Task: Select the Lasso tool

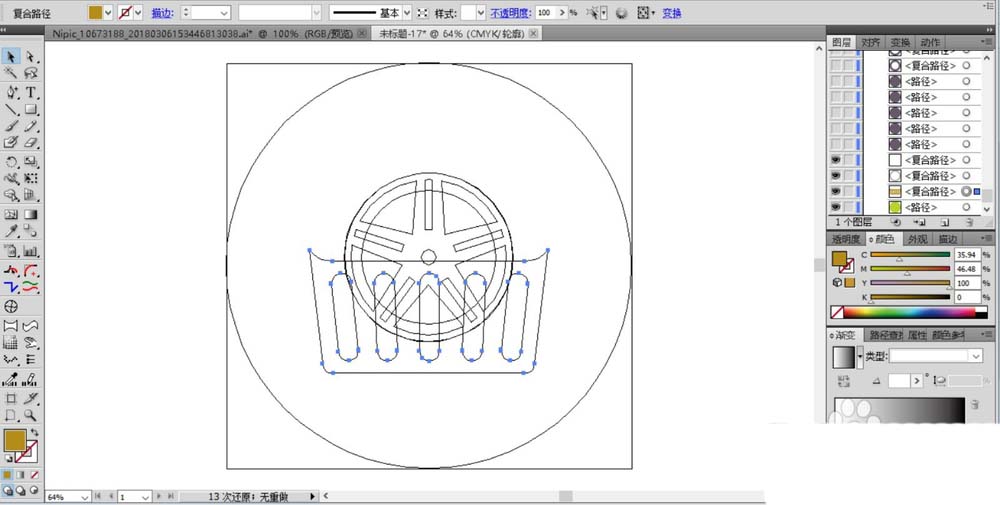Action: (31, 73)
